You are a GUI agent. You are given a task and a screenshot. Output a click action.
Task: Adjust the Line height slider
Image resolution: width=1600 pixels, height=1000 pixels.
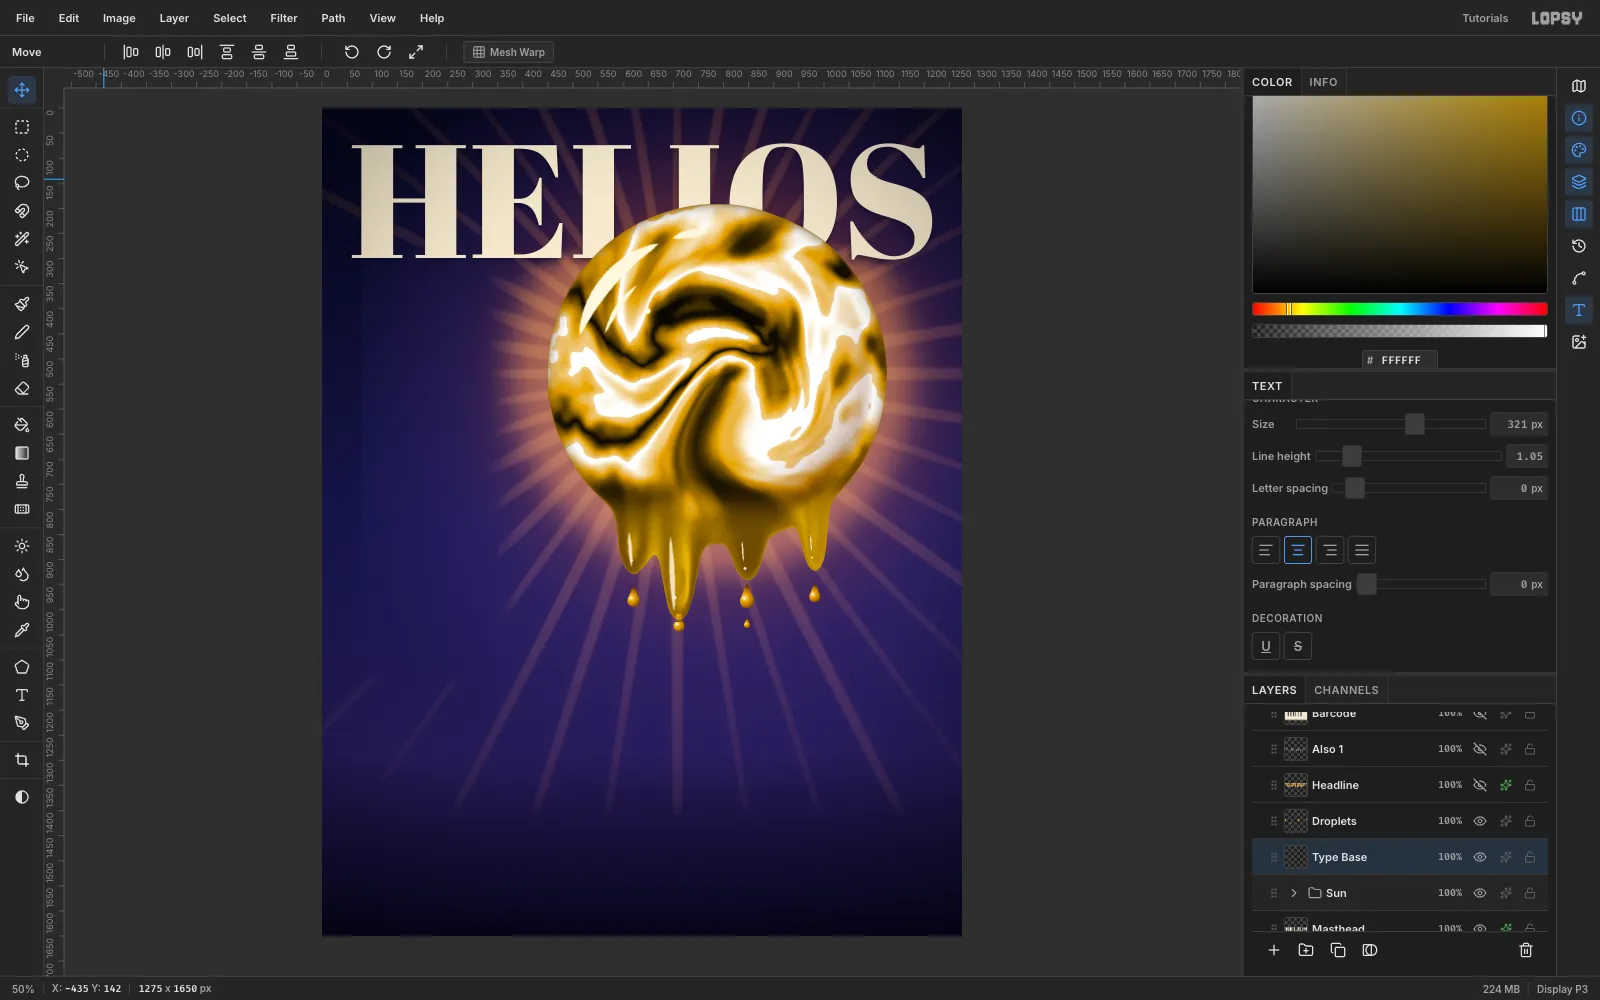tap(1408, 456)
